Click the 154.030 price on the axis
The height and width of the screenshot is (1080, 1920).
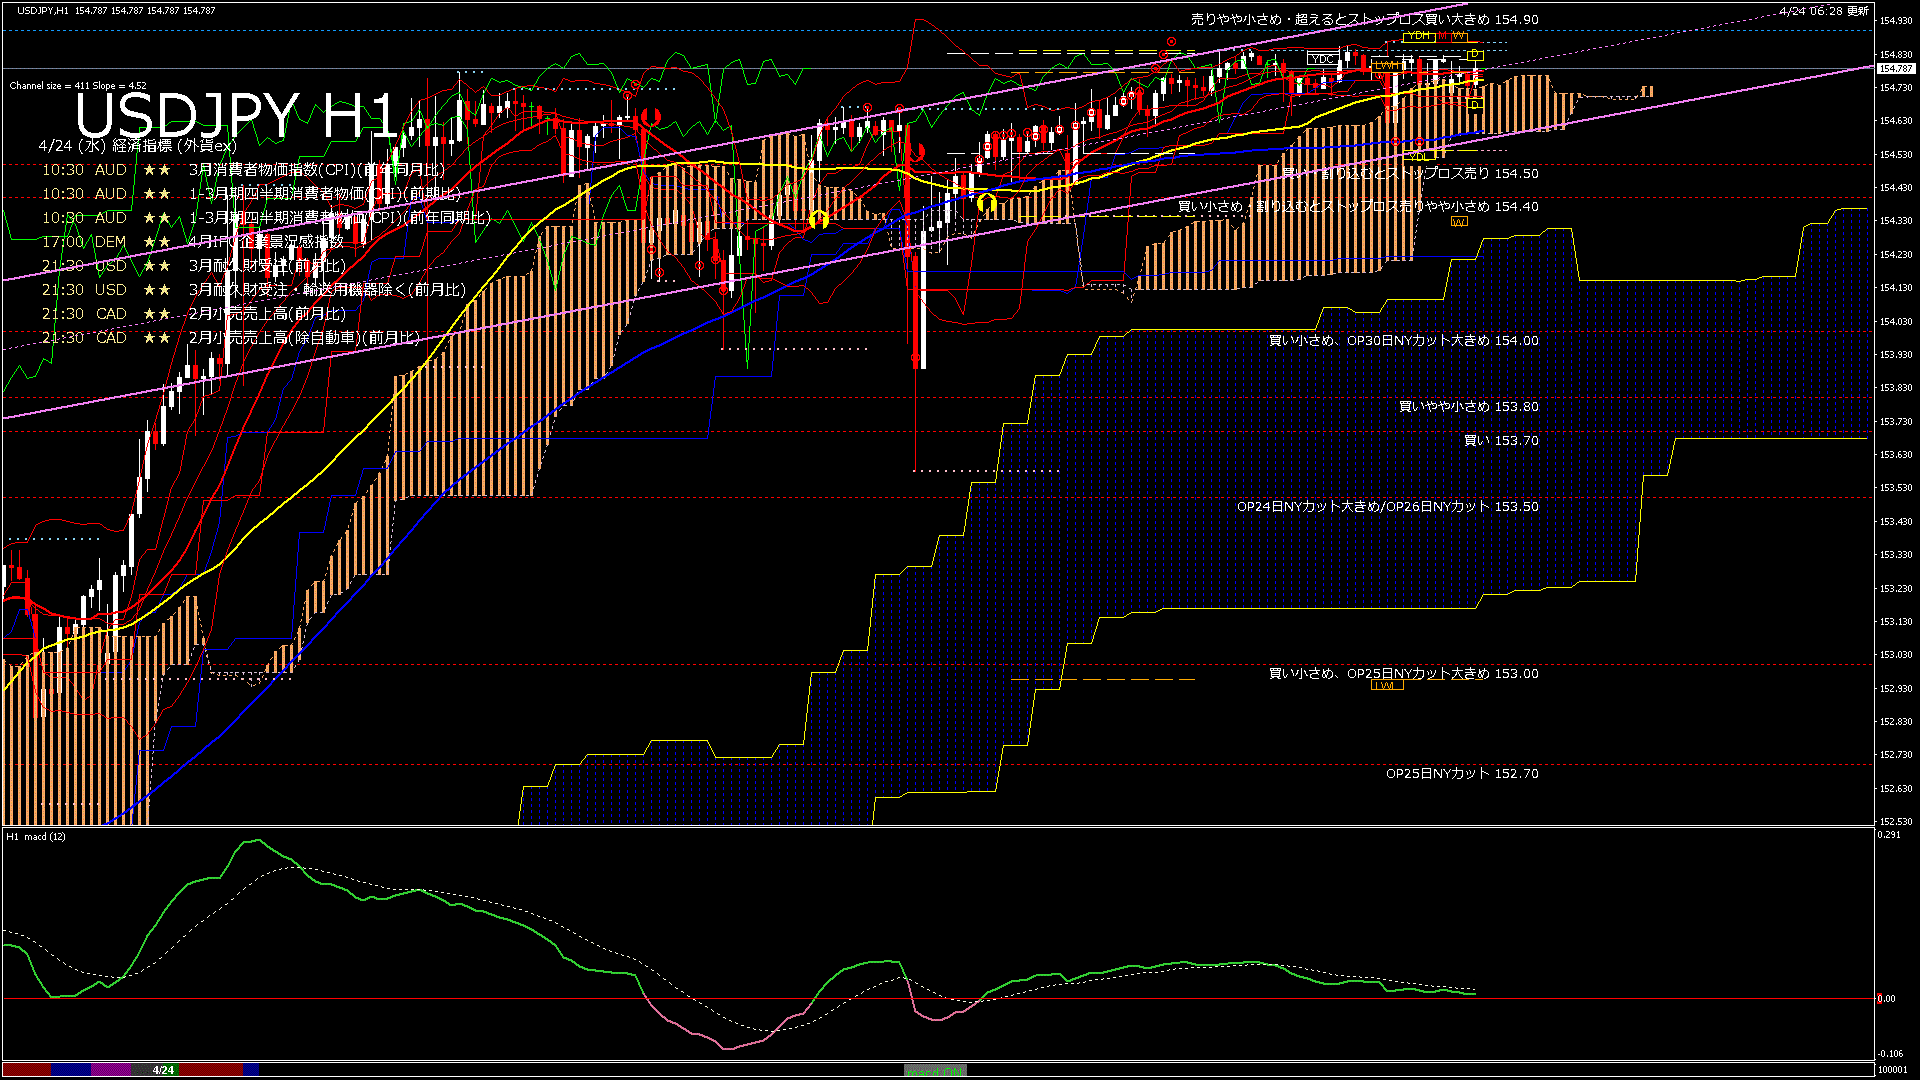coord(1896,322)
